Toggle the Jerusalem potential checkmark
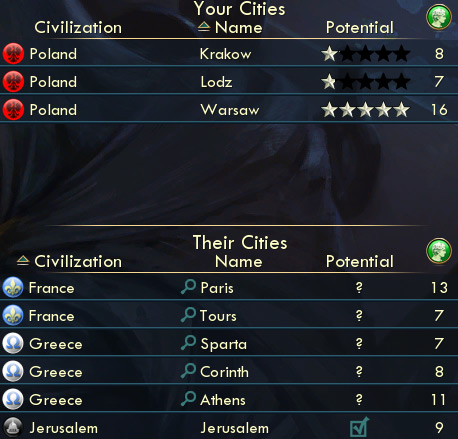This screenshot has height=439, width=458. [359, 427]
